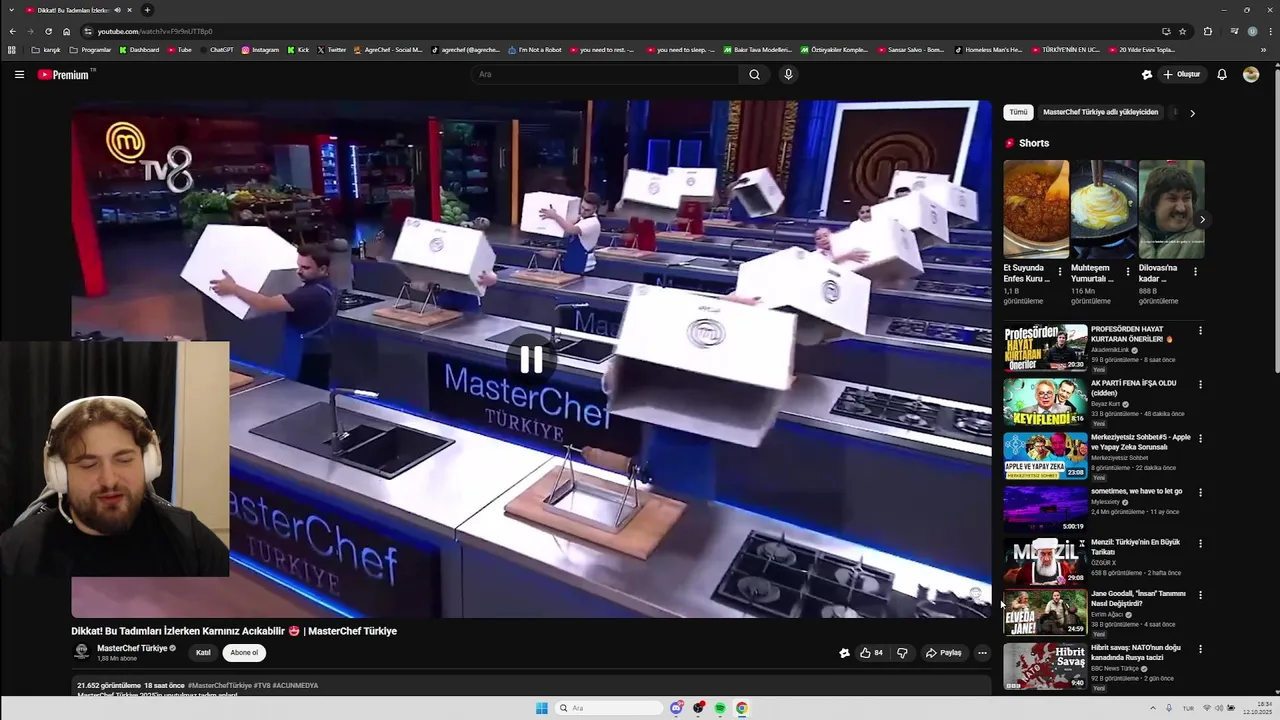Open options for 'PROFESÖRDEN HAYAT KURTARAN ÖNERİLER' video

click(x=1200, y=330)
